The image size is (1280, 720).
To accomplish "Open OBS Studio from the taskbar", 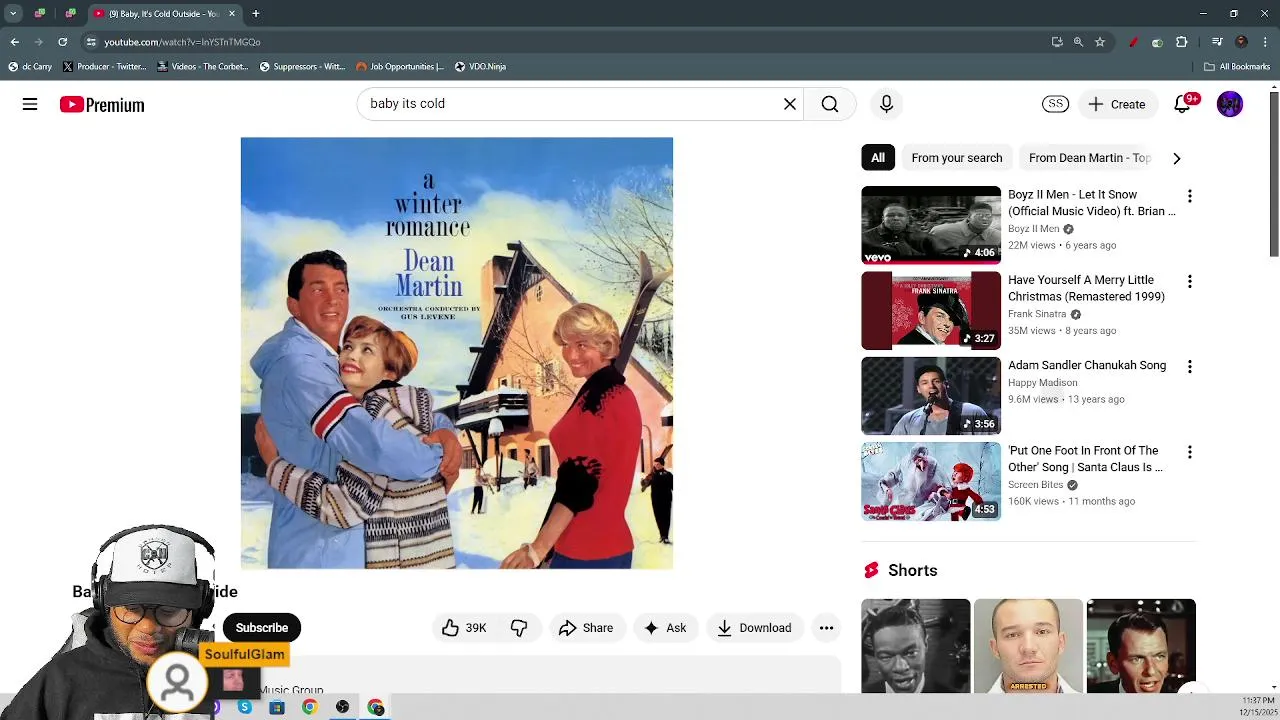I will (342, 707).
